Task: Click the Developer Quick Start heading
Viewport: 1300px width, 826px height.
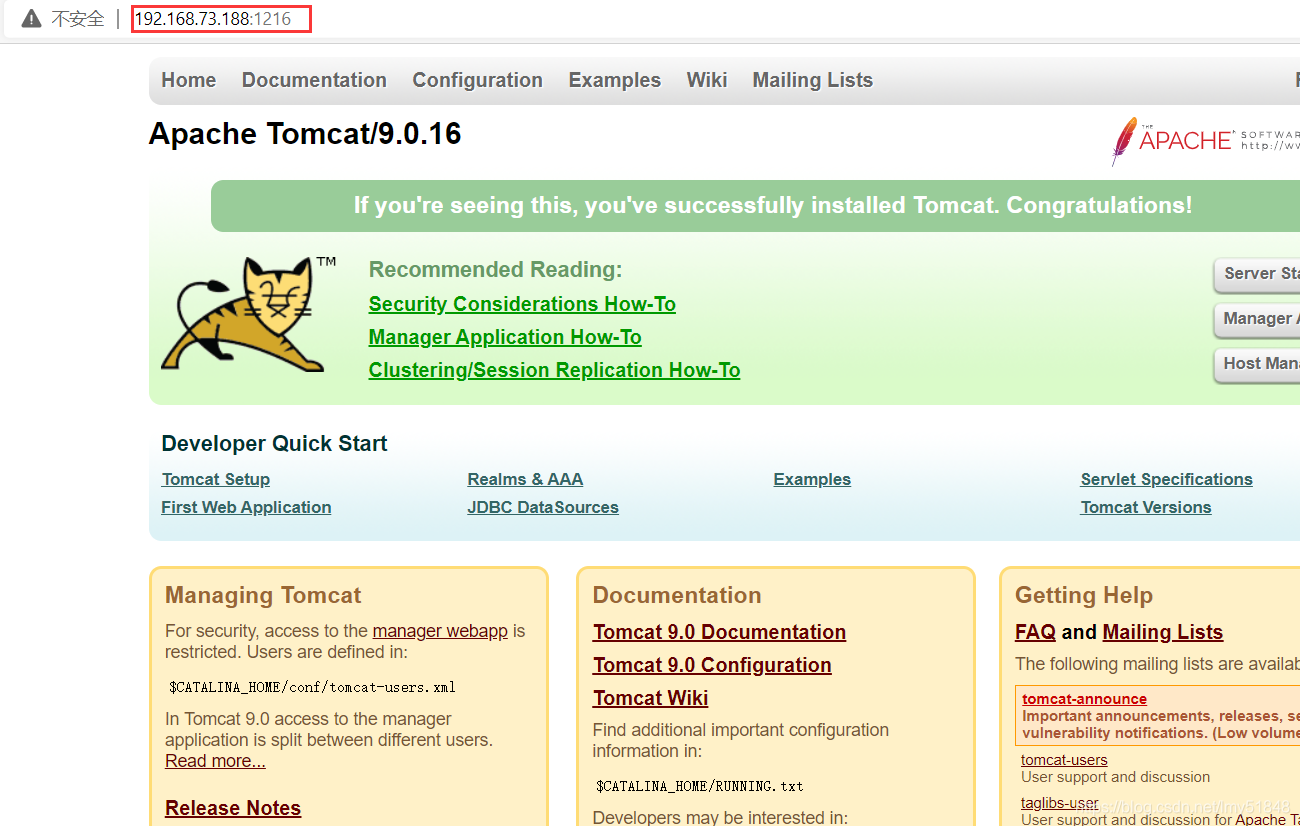Action: pyautogui.click(x=274, y=443)
